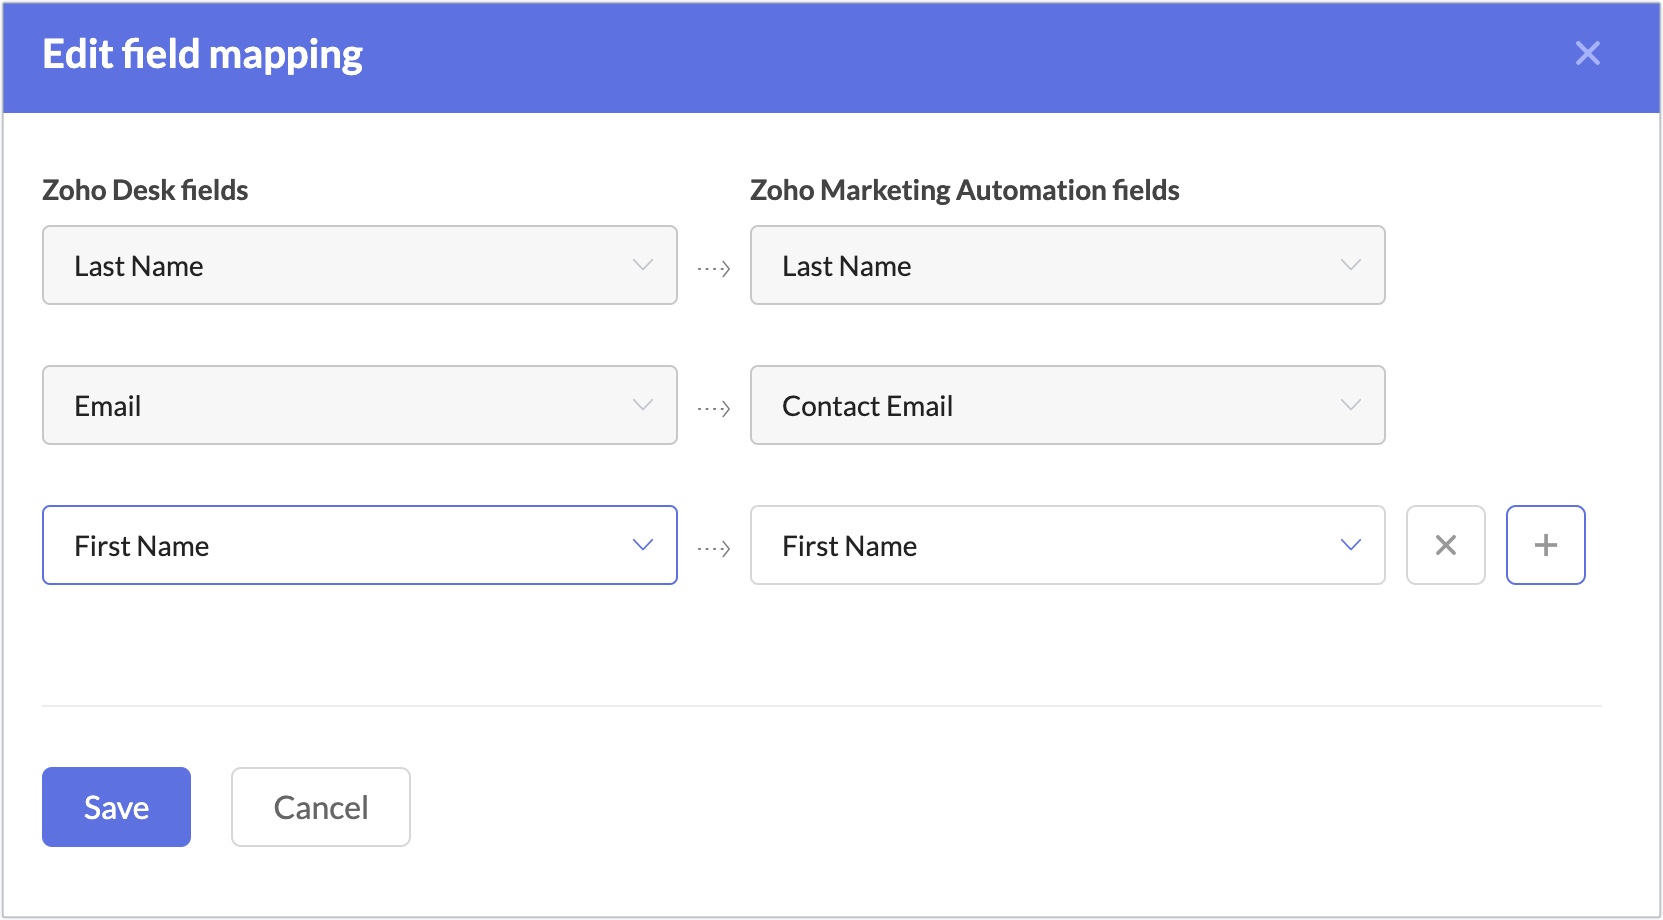This screenshot has height=920, width=1663.
Task: Expand Marketing Automation First Name dropdown
Action: tap(1068, 545)
